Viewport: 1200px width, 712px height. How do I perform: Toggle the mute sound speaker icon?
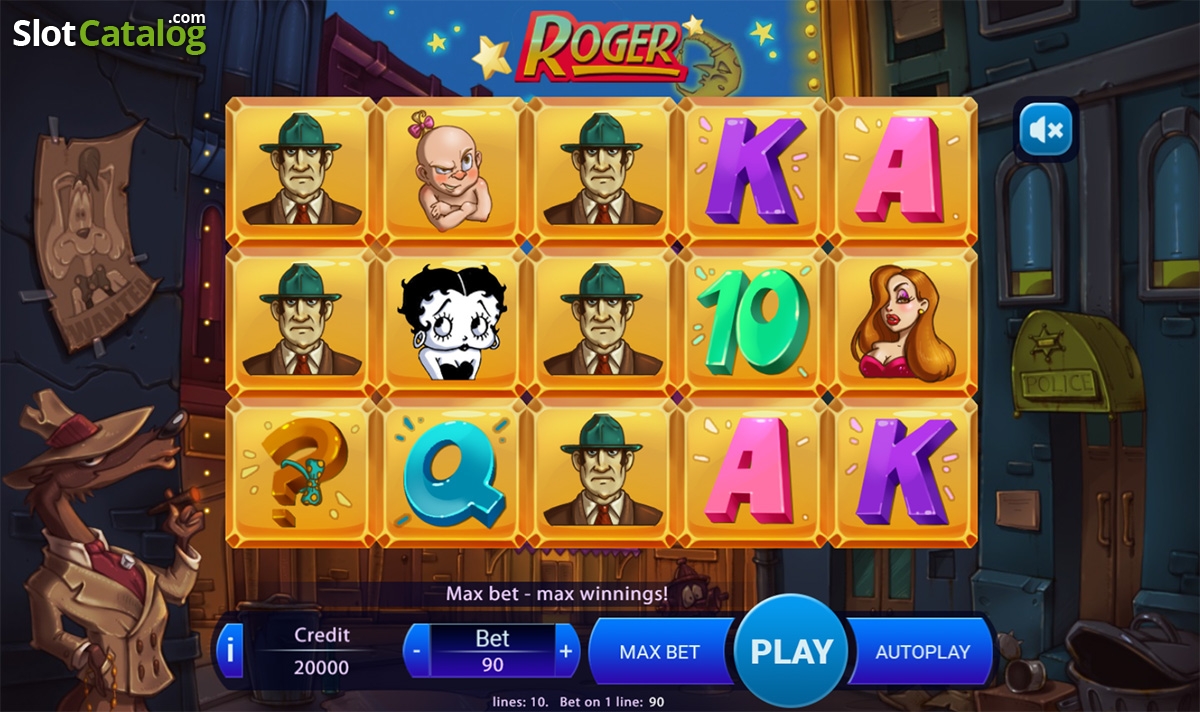tap(1045, 128)
